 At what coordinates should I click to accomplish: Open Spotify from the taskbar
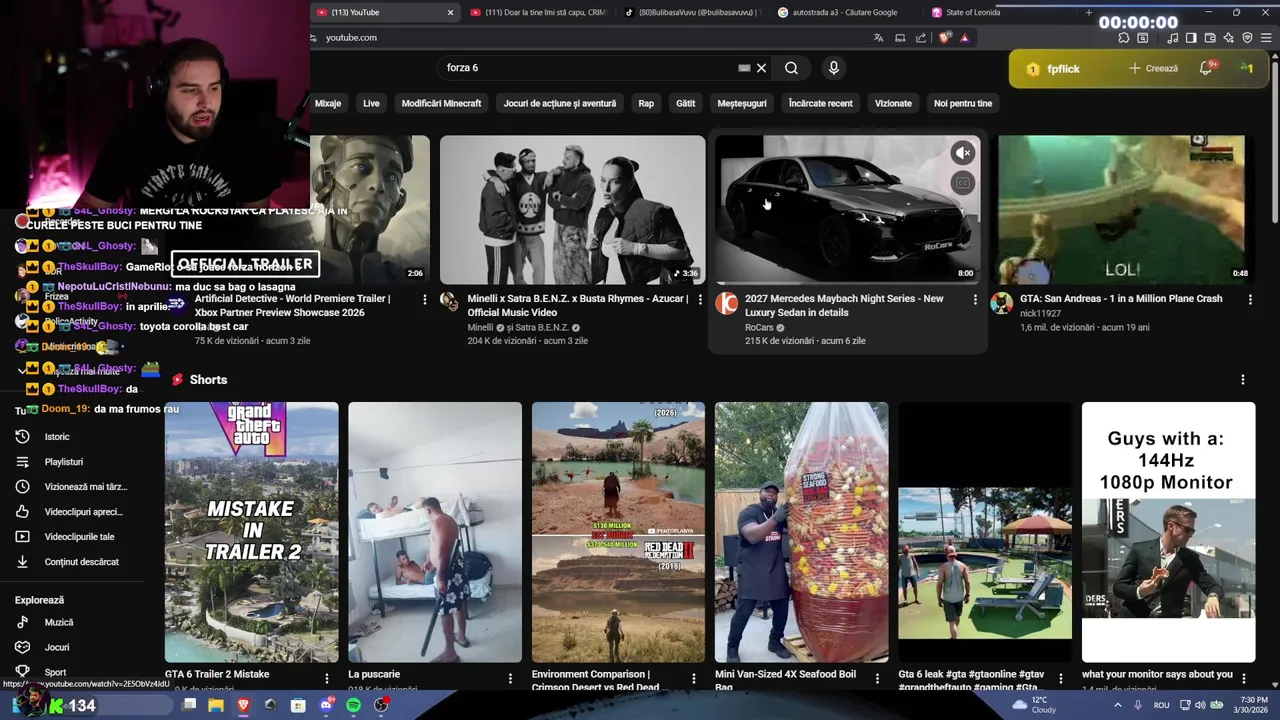(353, 705)
